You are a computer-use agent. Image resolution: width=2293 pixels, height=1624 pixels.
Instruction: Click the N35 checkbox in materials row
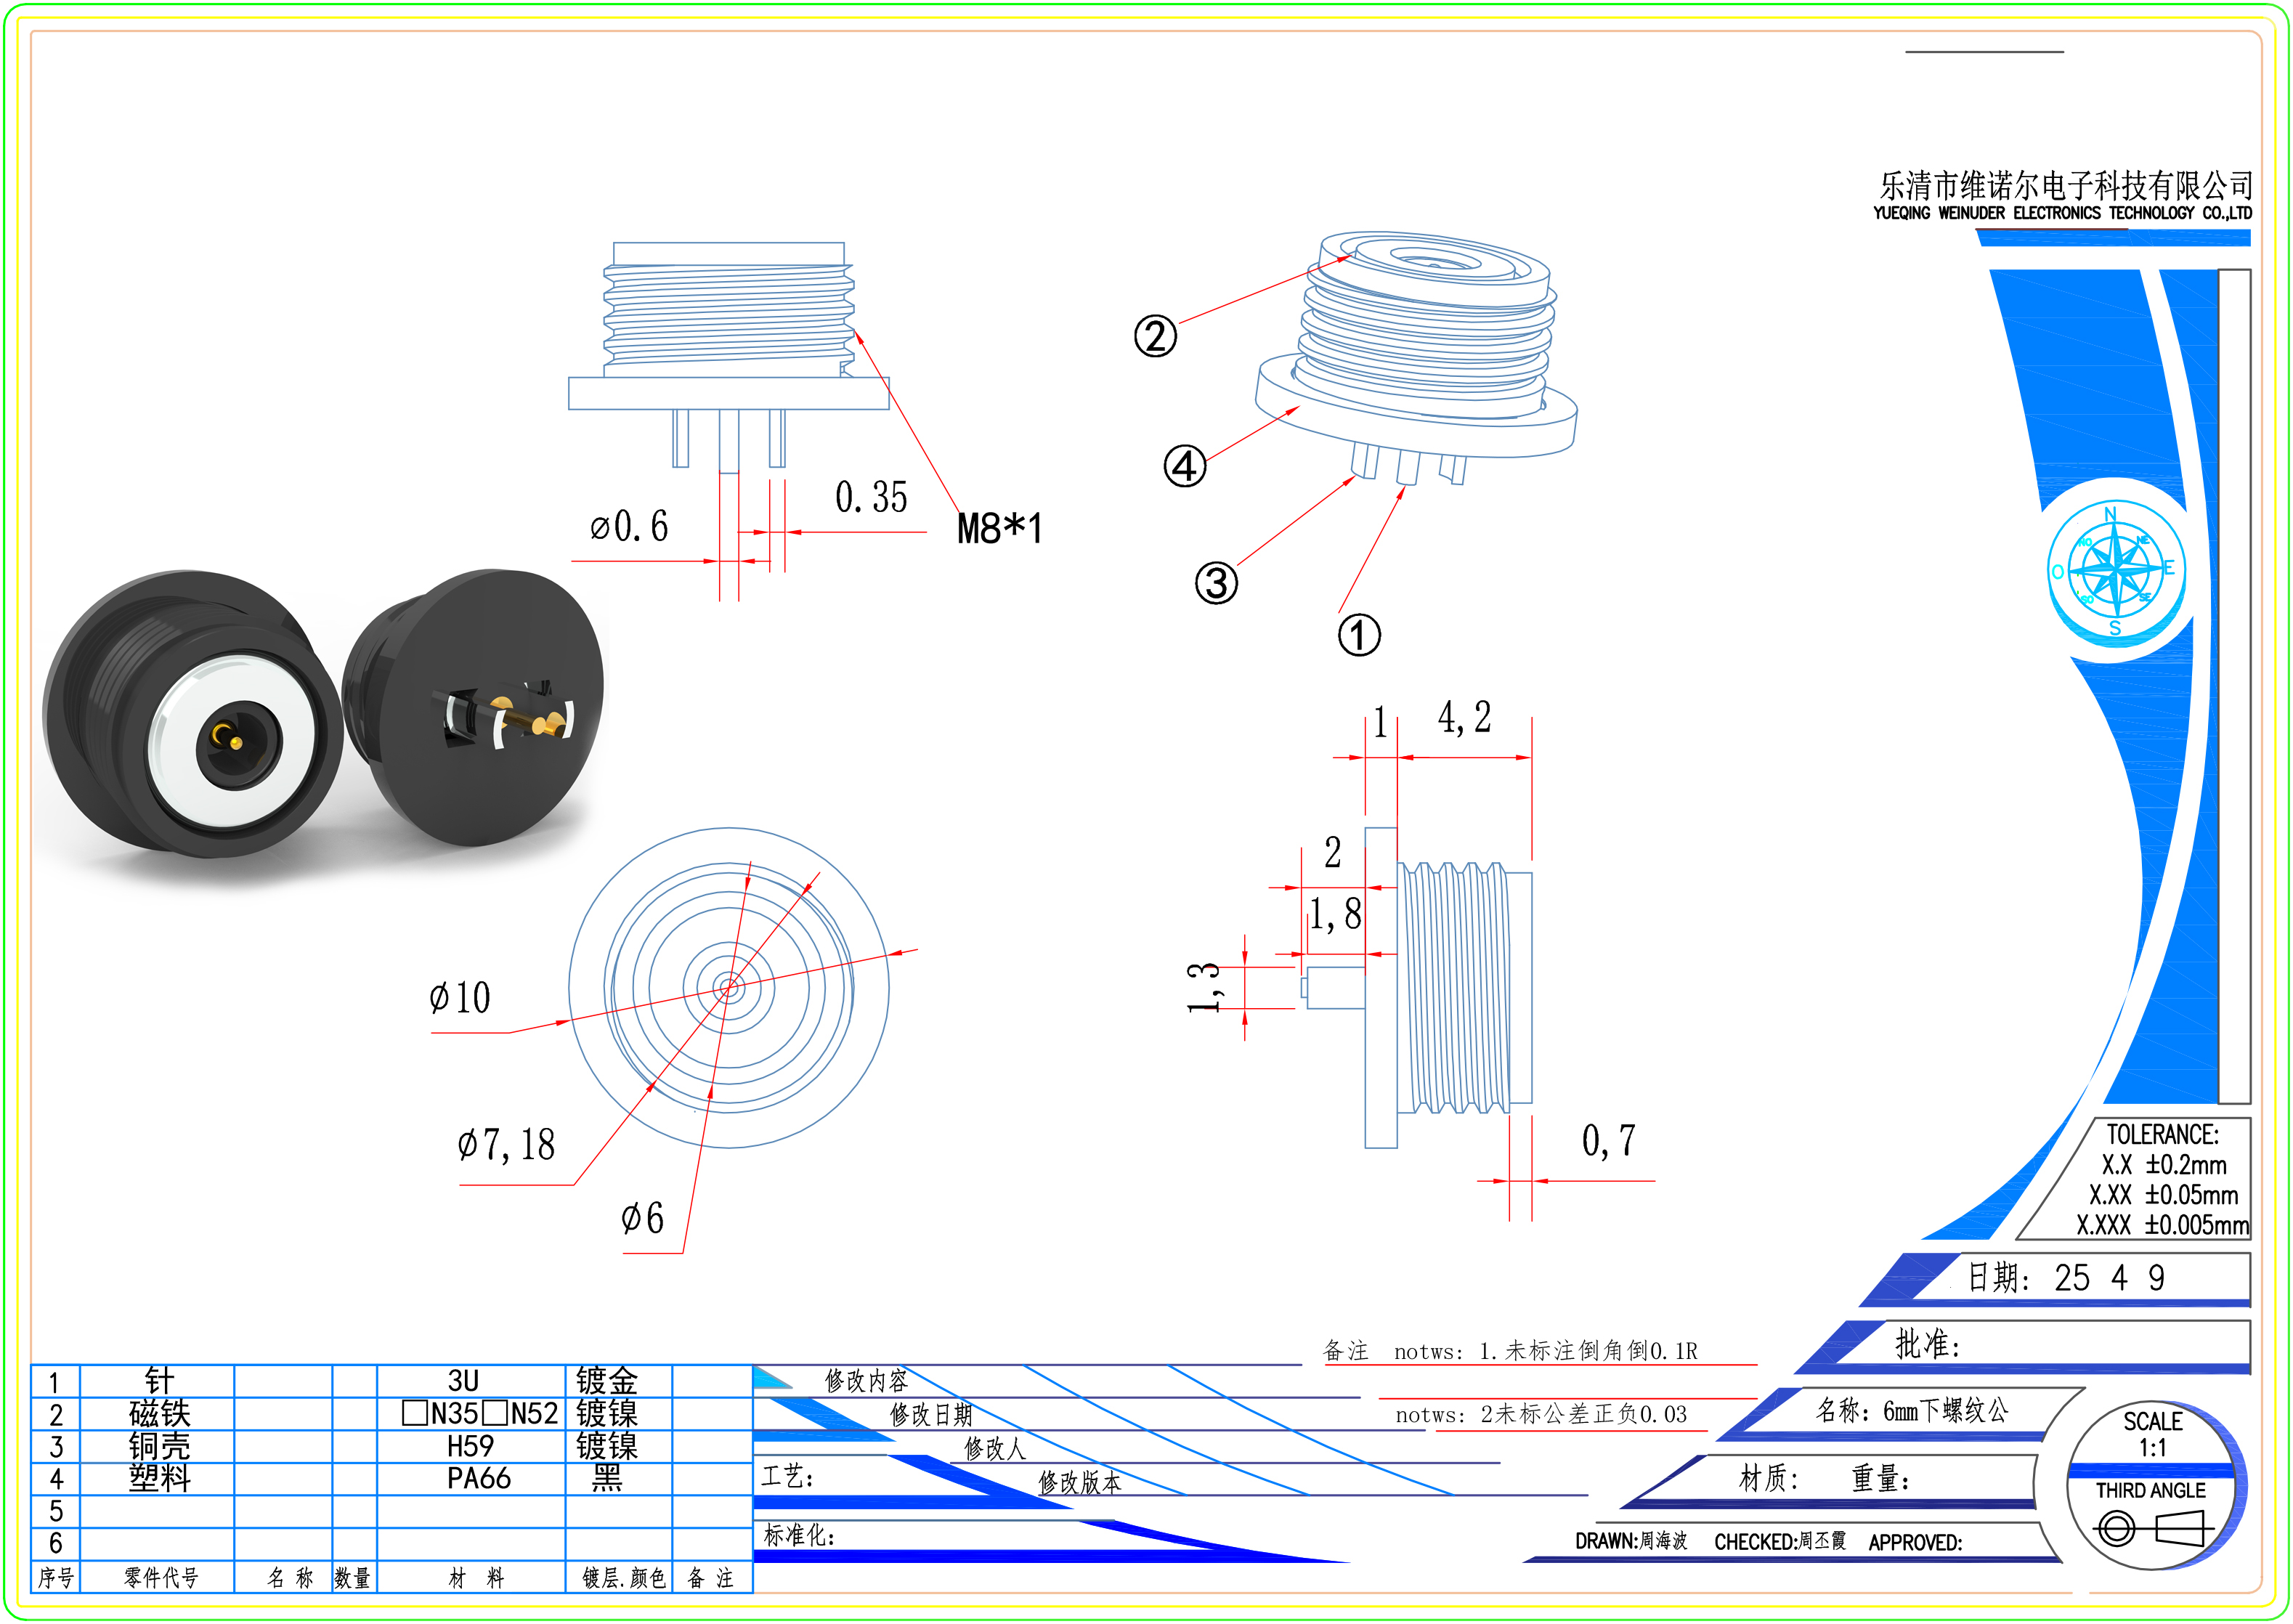point(415,1413)
